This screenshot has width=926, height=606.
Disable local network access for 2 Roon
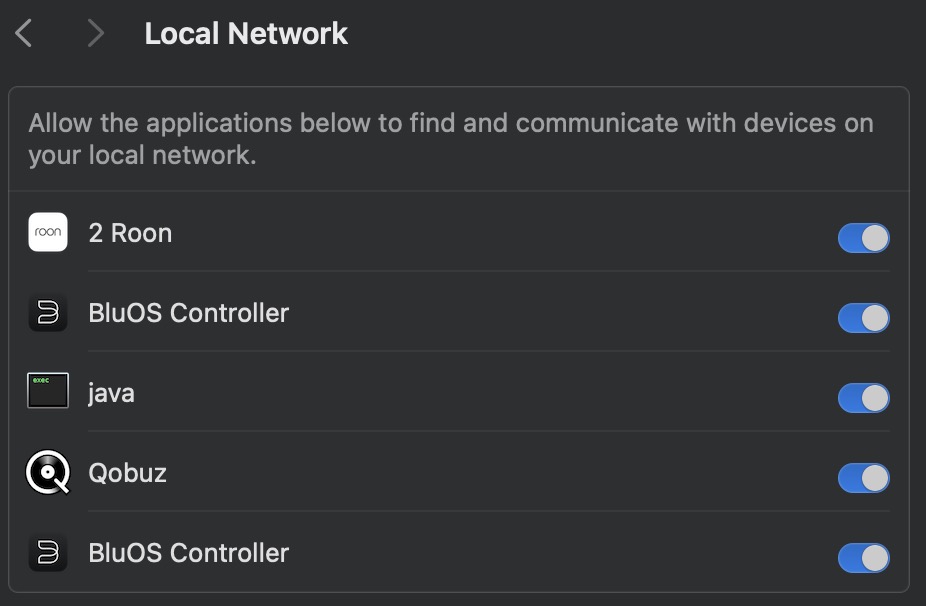click(863, 238)
